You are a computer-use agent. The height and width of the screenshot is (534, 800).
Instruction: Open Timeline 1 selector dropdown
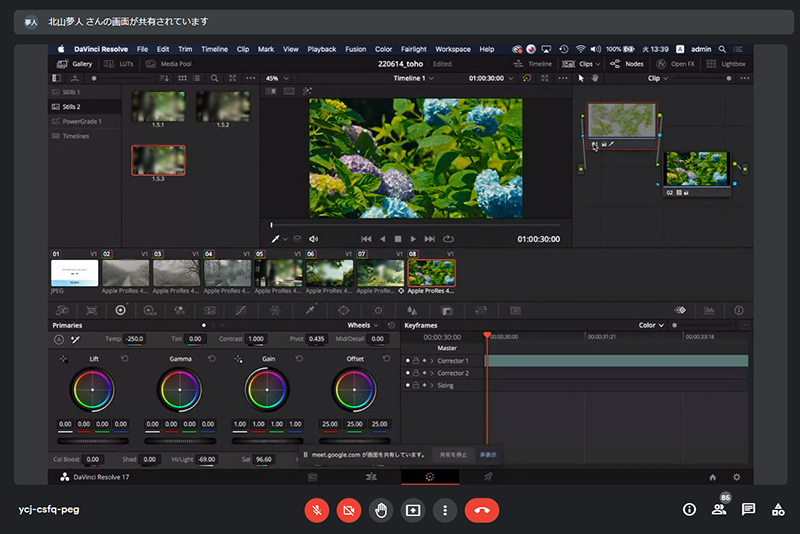[413, 78]
